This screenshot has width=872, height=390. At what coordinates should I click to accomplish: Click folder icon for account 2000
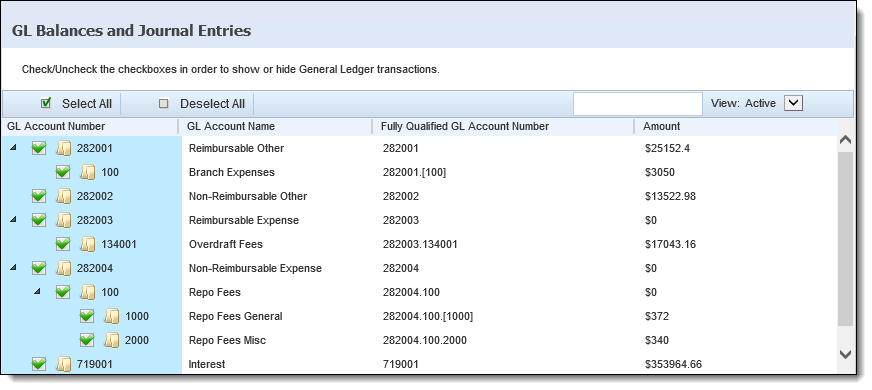[112, 340]
